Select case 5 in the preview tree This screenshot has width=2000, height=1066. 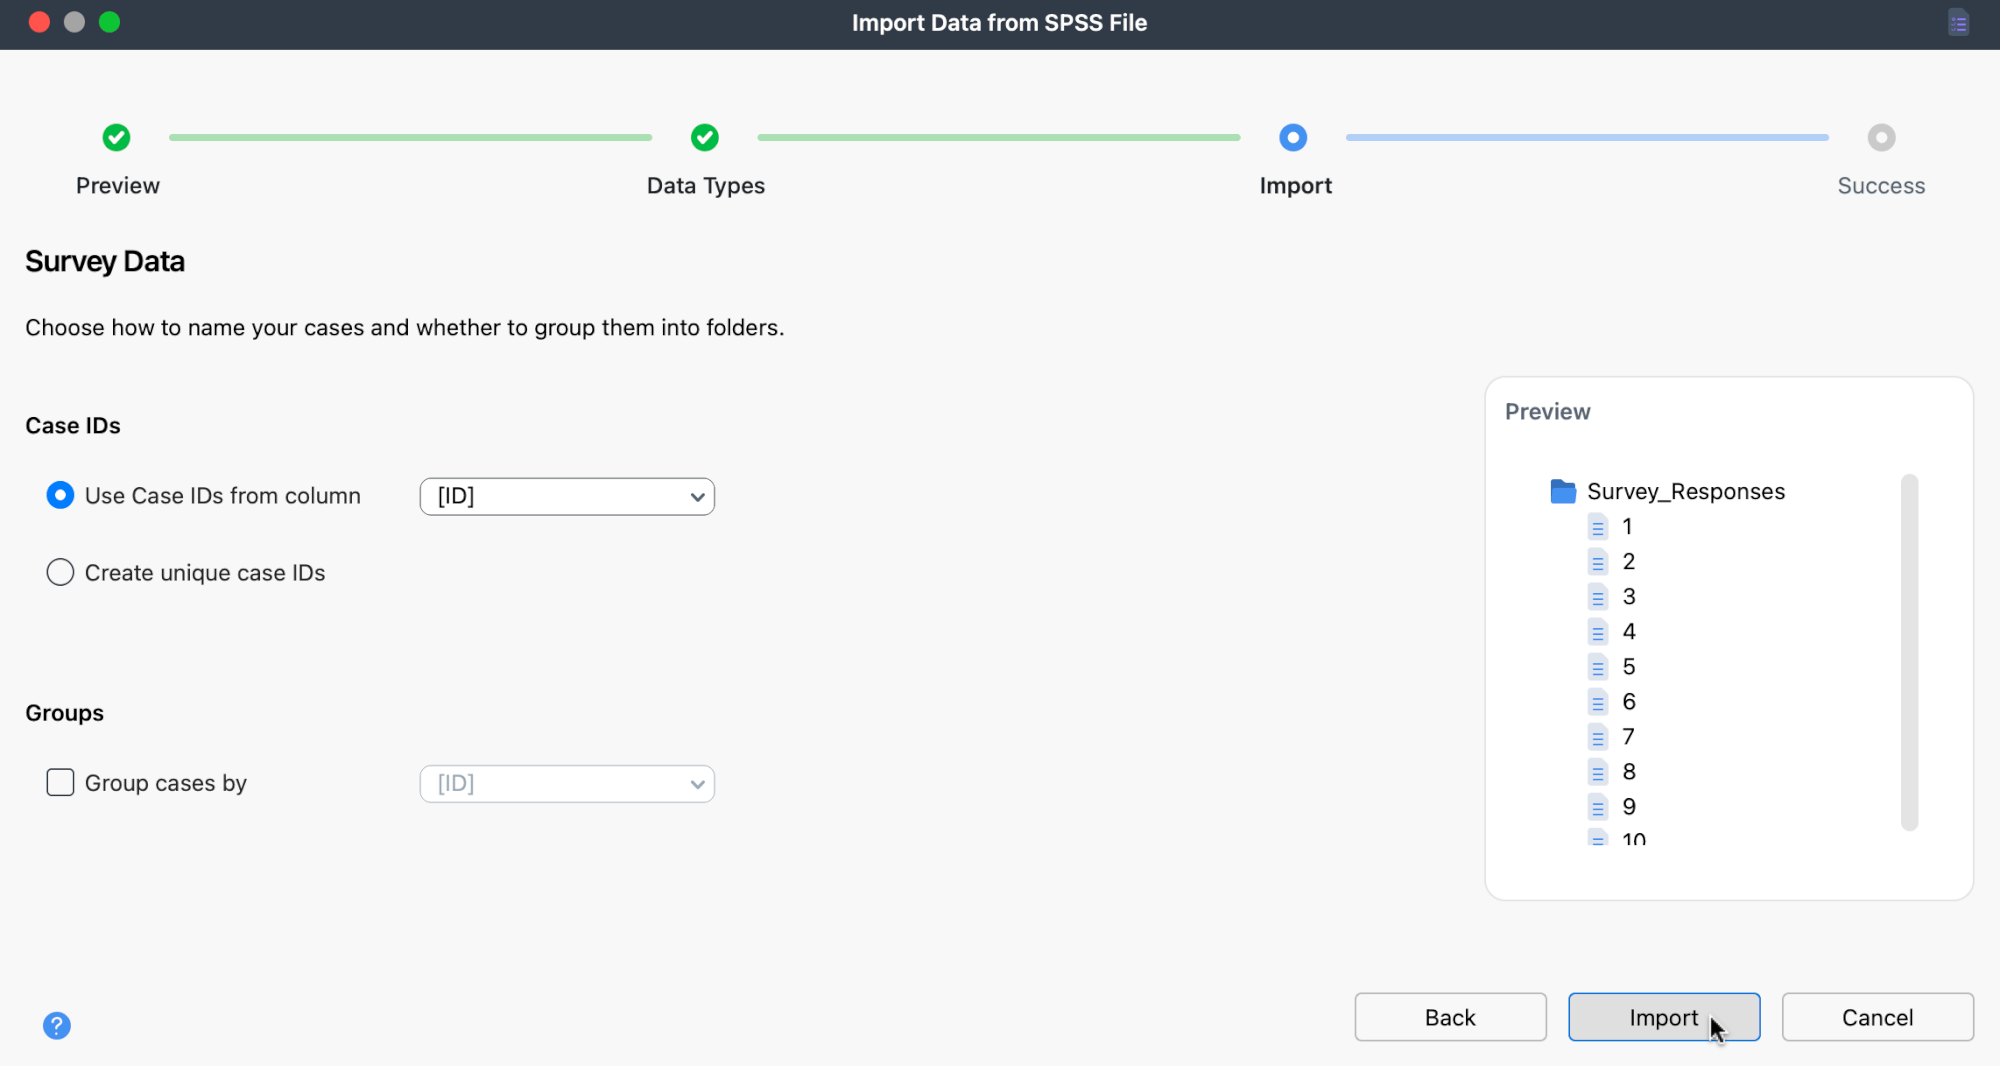(1629, 666)
